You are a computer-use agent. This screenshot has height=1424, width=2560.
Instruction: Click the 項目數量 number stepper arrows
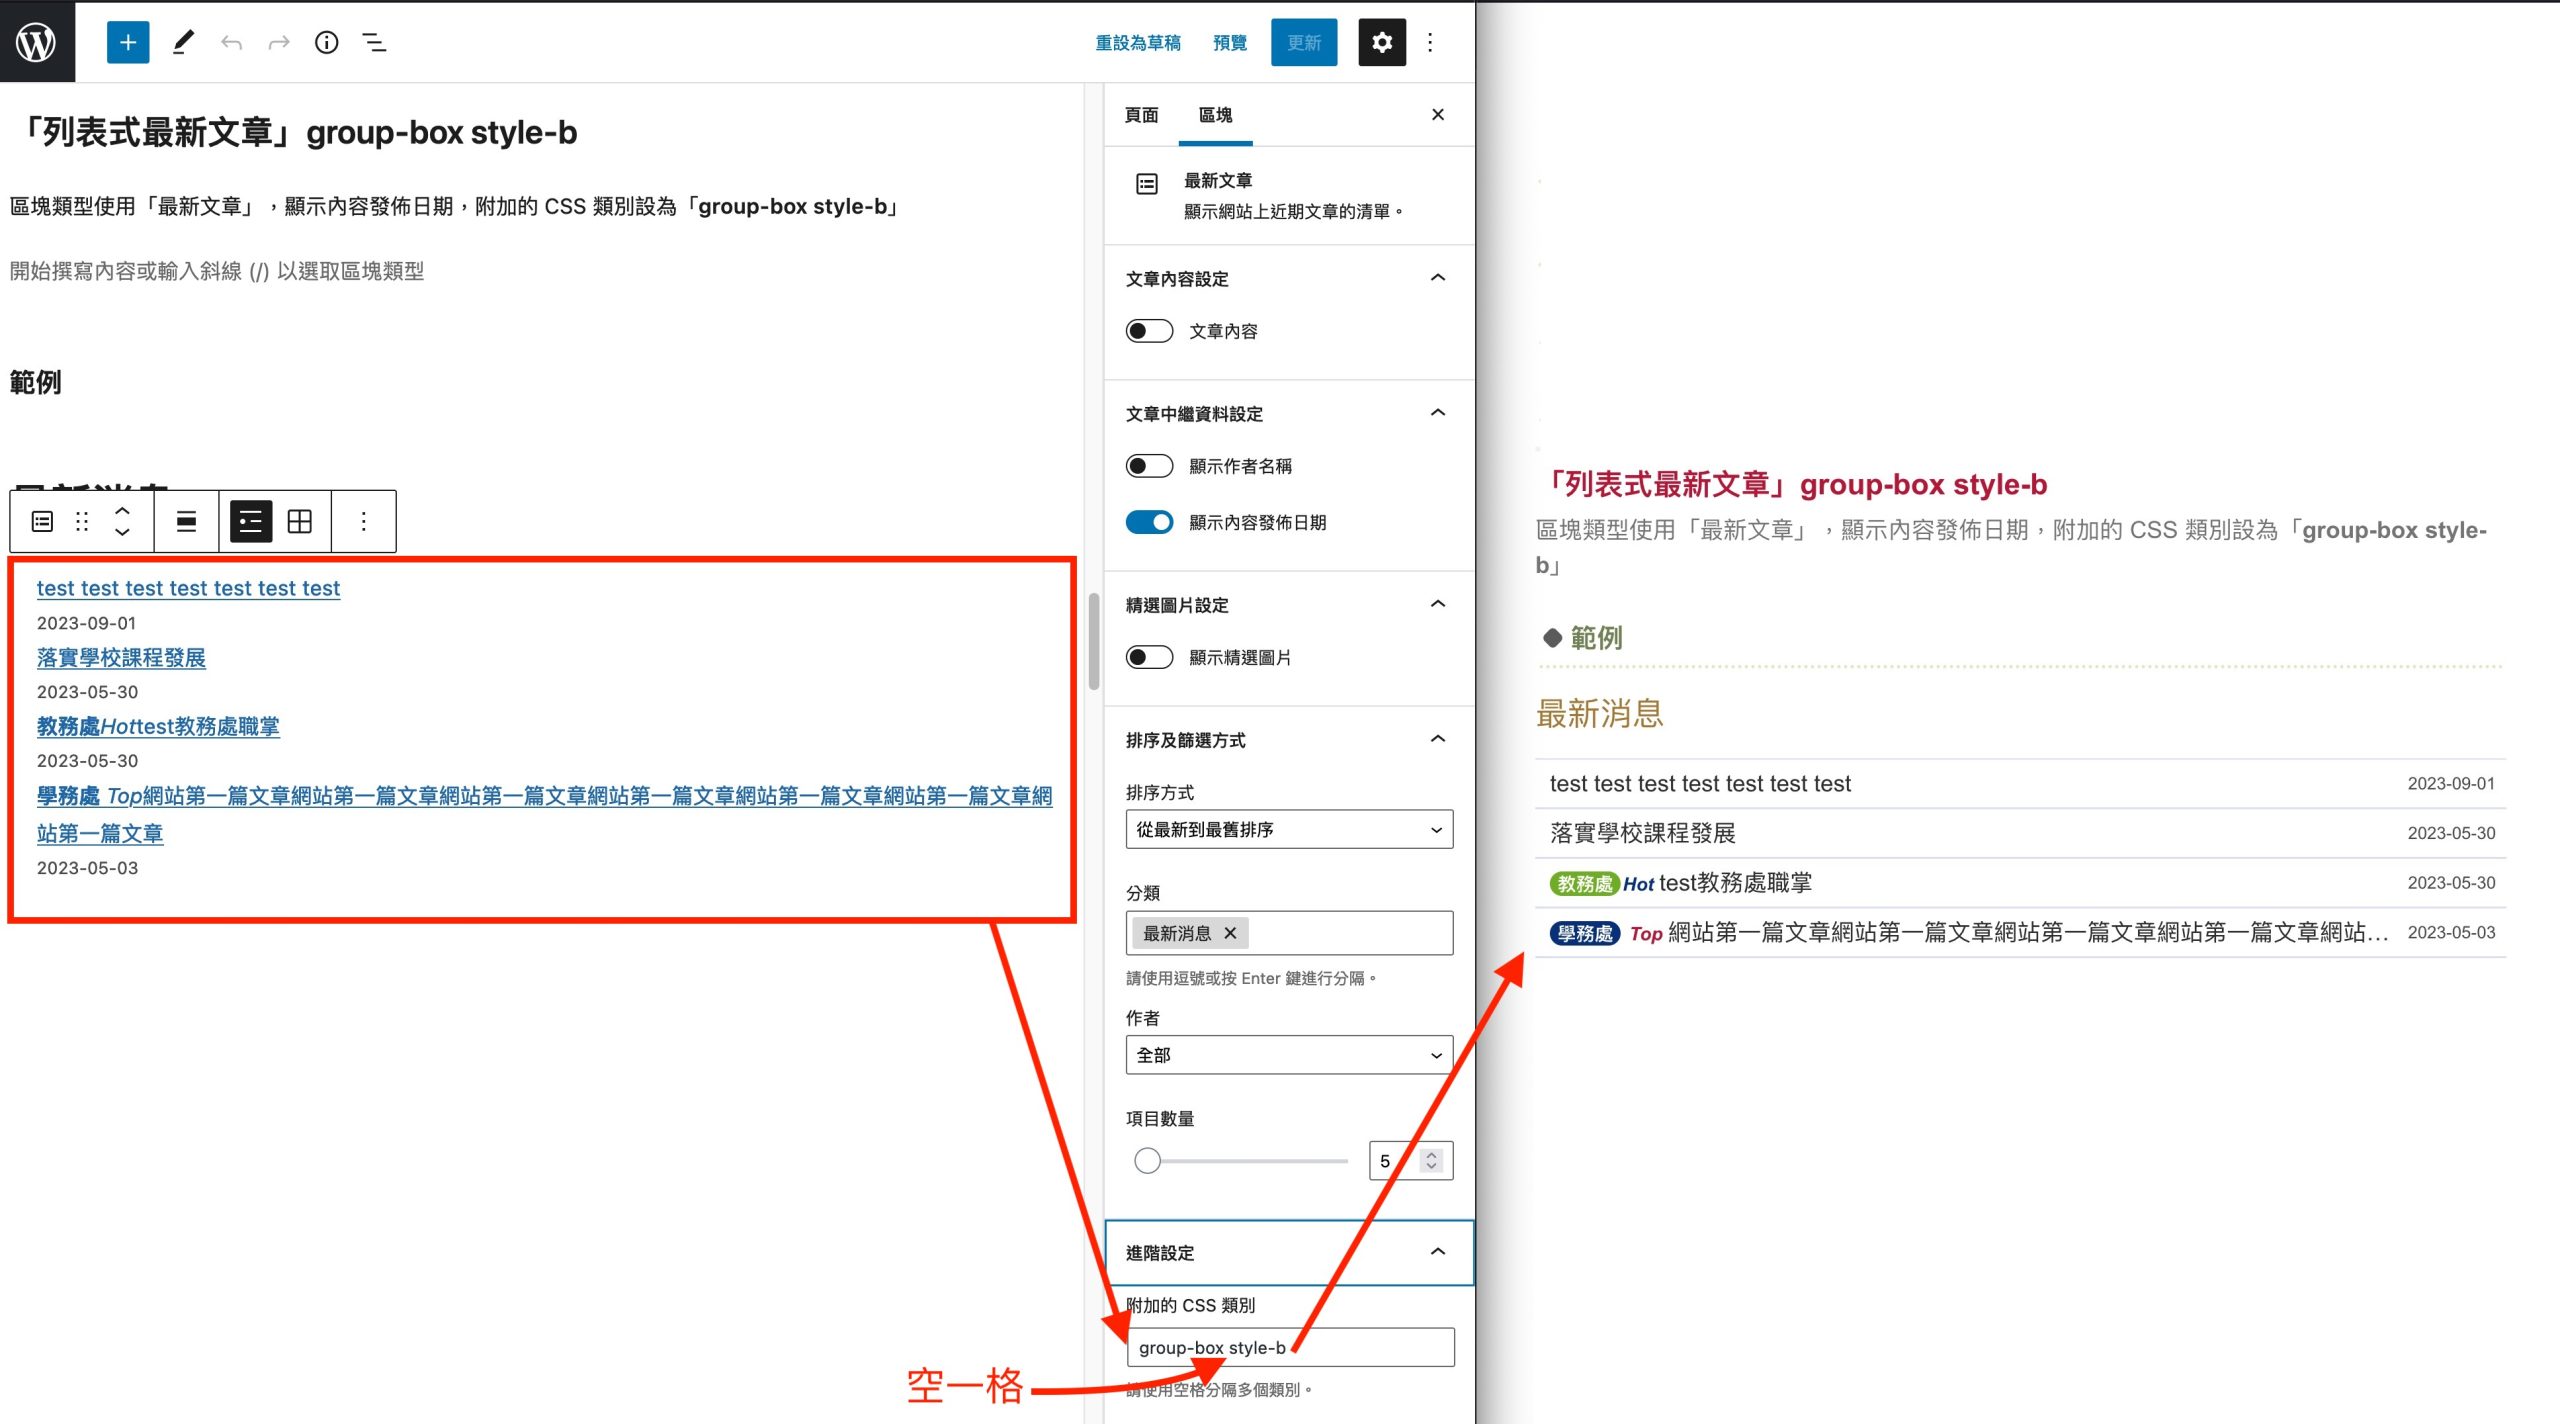click(1432, 1160)
